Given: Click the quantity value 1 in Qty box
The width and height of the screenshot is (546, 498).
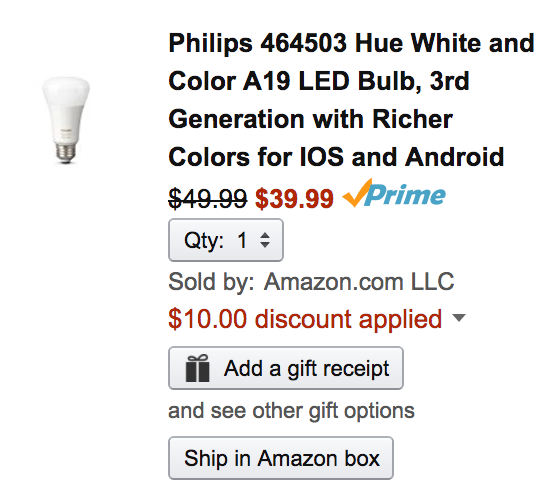Looking at the screenshot, I should click(x=242, y=240).
